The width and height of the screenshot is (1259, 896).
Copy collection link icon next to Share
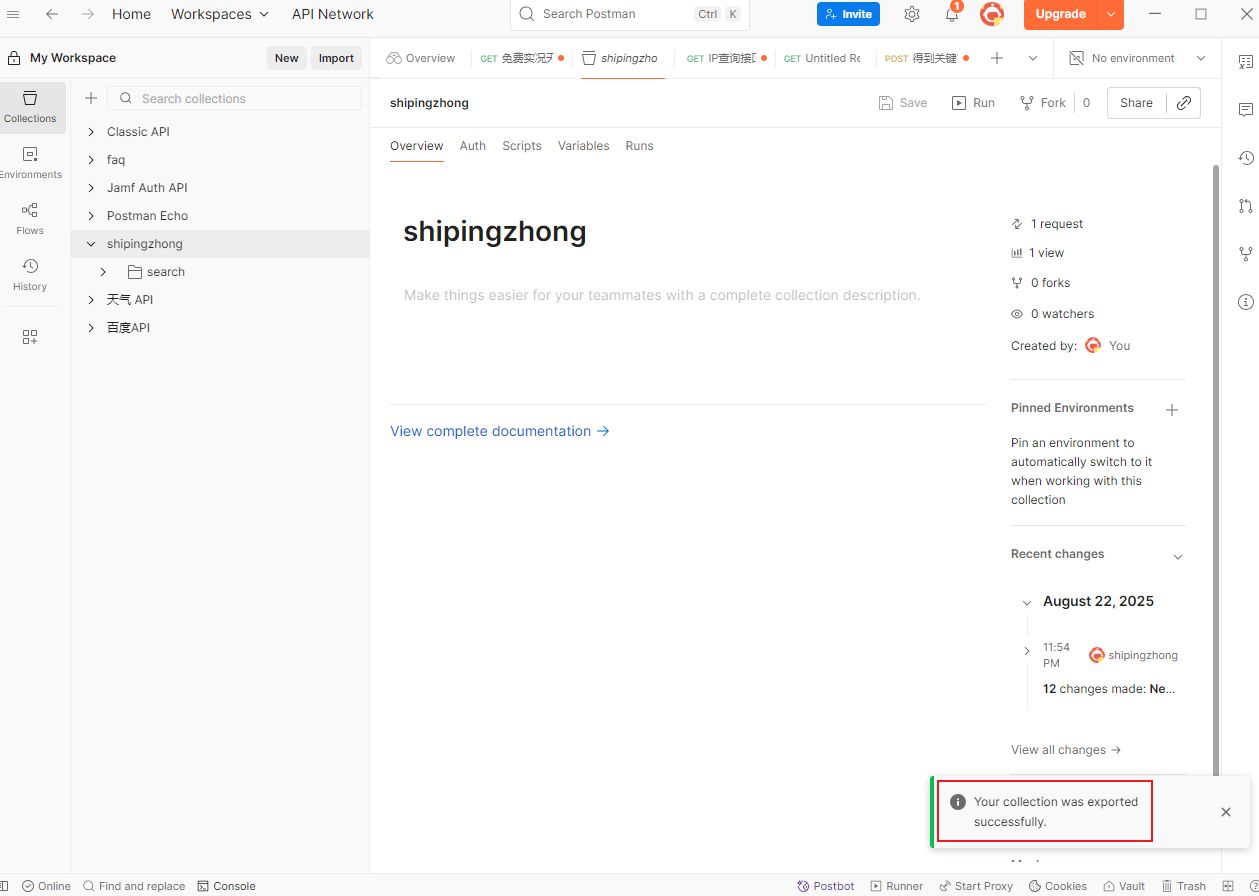coord(1184,103)
